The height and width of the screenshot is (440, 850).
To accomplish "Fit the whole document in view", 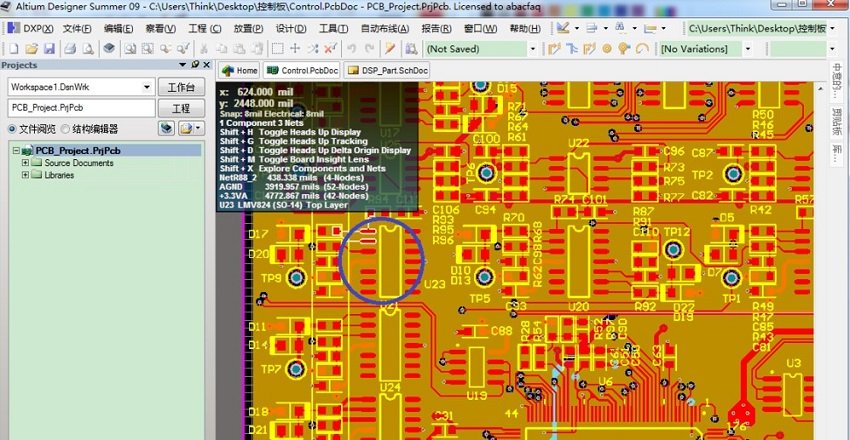I will pos(130,49).
